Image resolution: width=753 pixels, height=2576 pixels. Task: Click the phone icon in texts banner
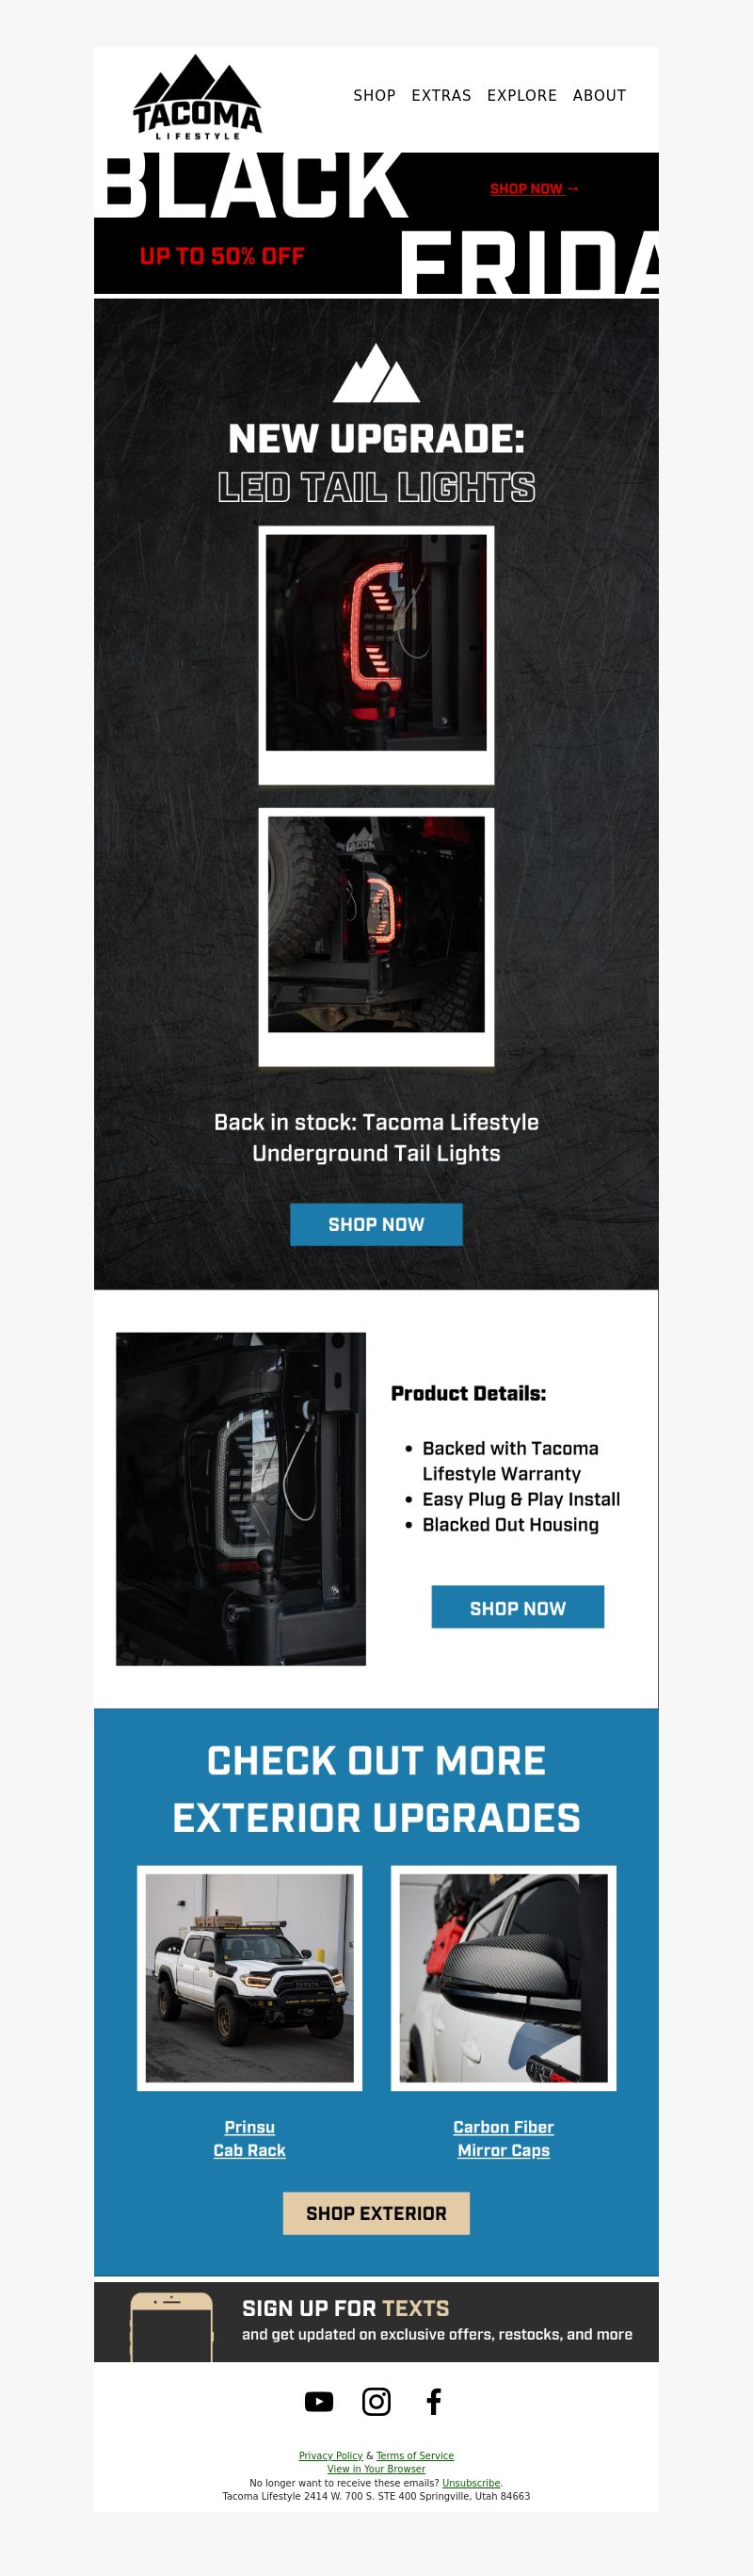171,2327
